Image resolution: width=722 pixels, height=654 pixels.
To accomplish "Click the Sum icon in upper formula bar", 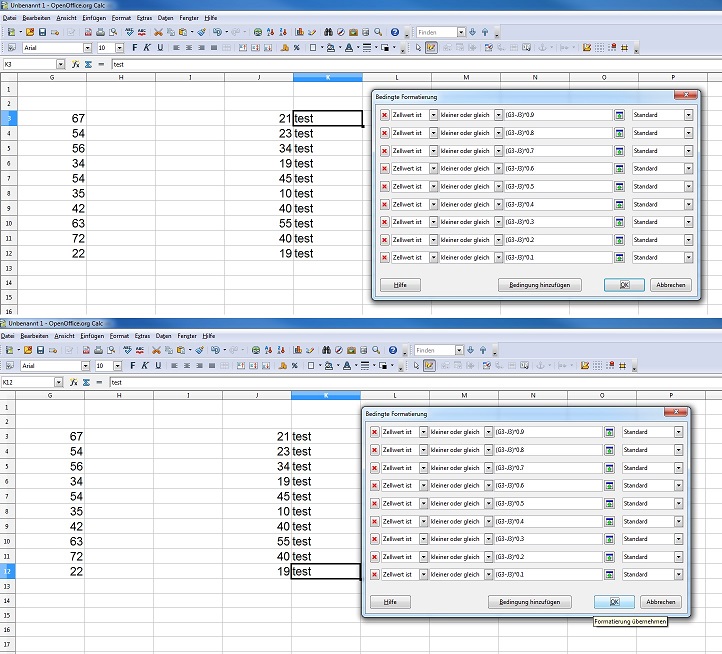I will point(88,64).
